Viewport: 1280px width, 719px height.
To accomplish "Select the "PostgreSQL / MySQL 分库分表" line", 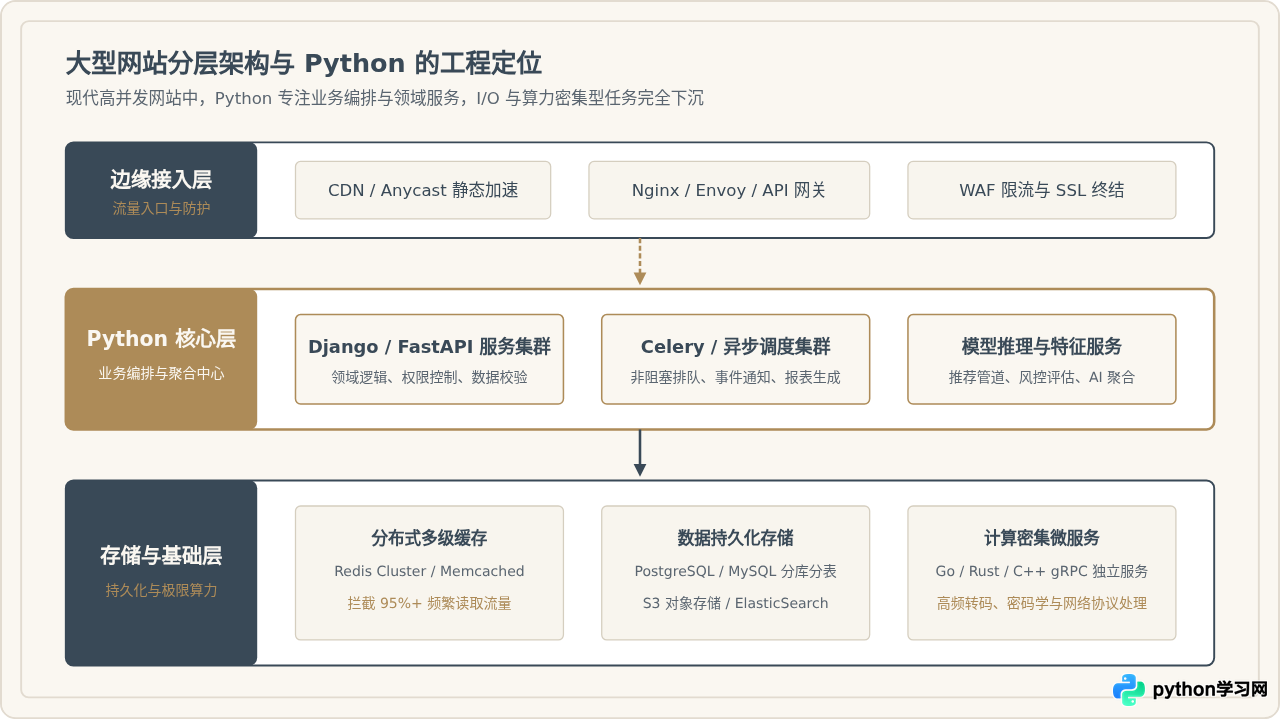I will coord(735,571).
